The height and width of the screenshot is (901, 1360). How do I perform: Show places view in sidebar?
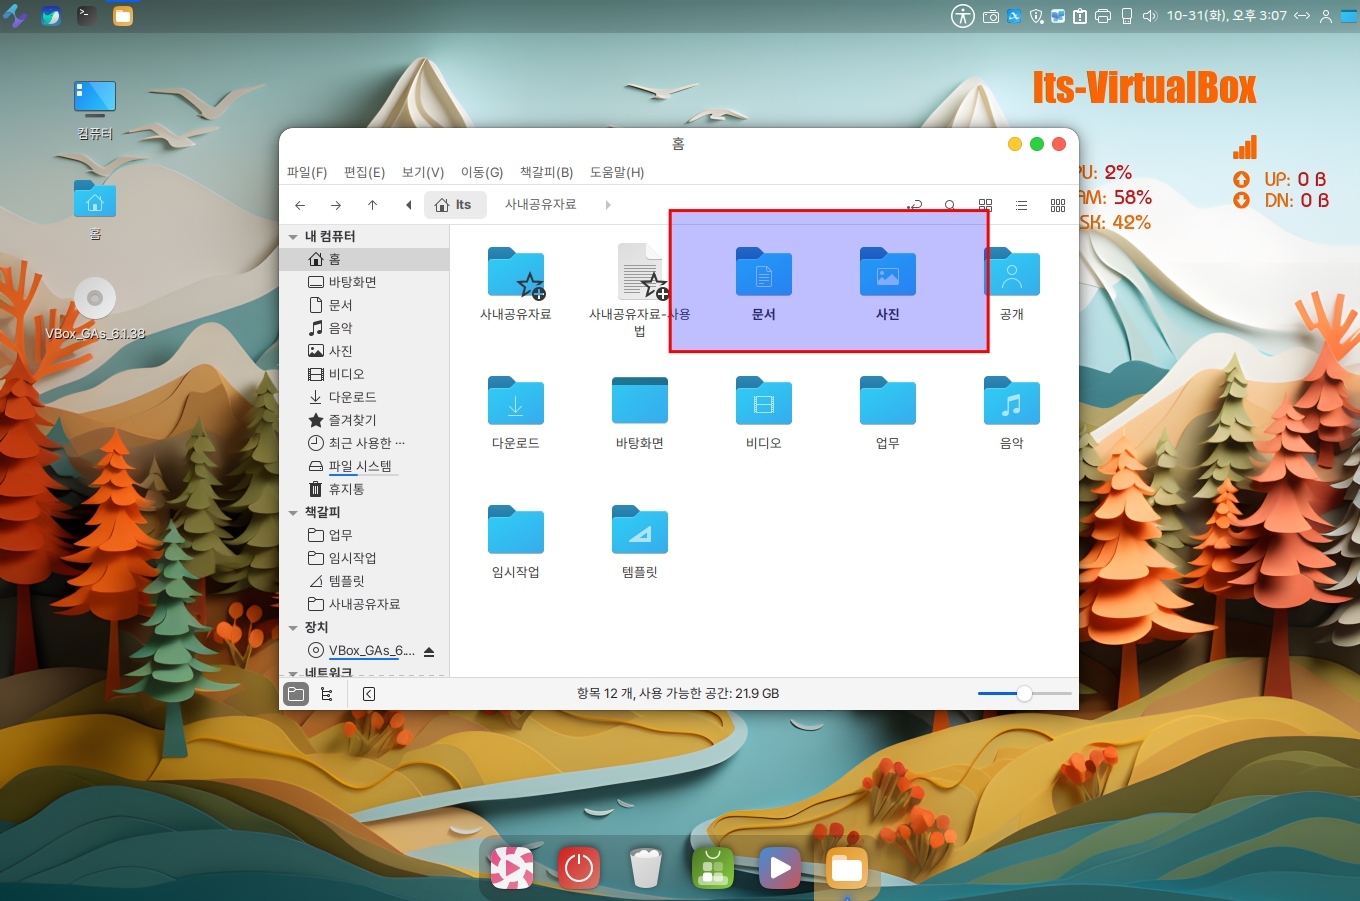tap(296, 694)
